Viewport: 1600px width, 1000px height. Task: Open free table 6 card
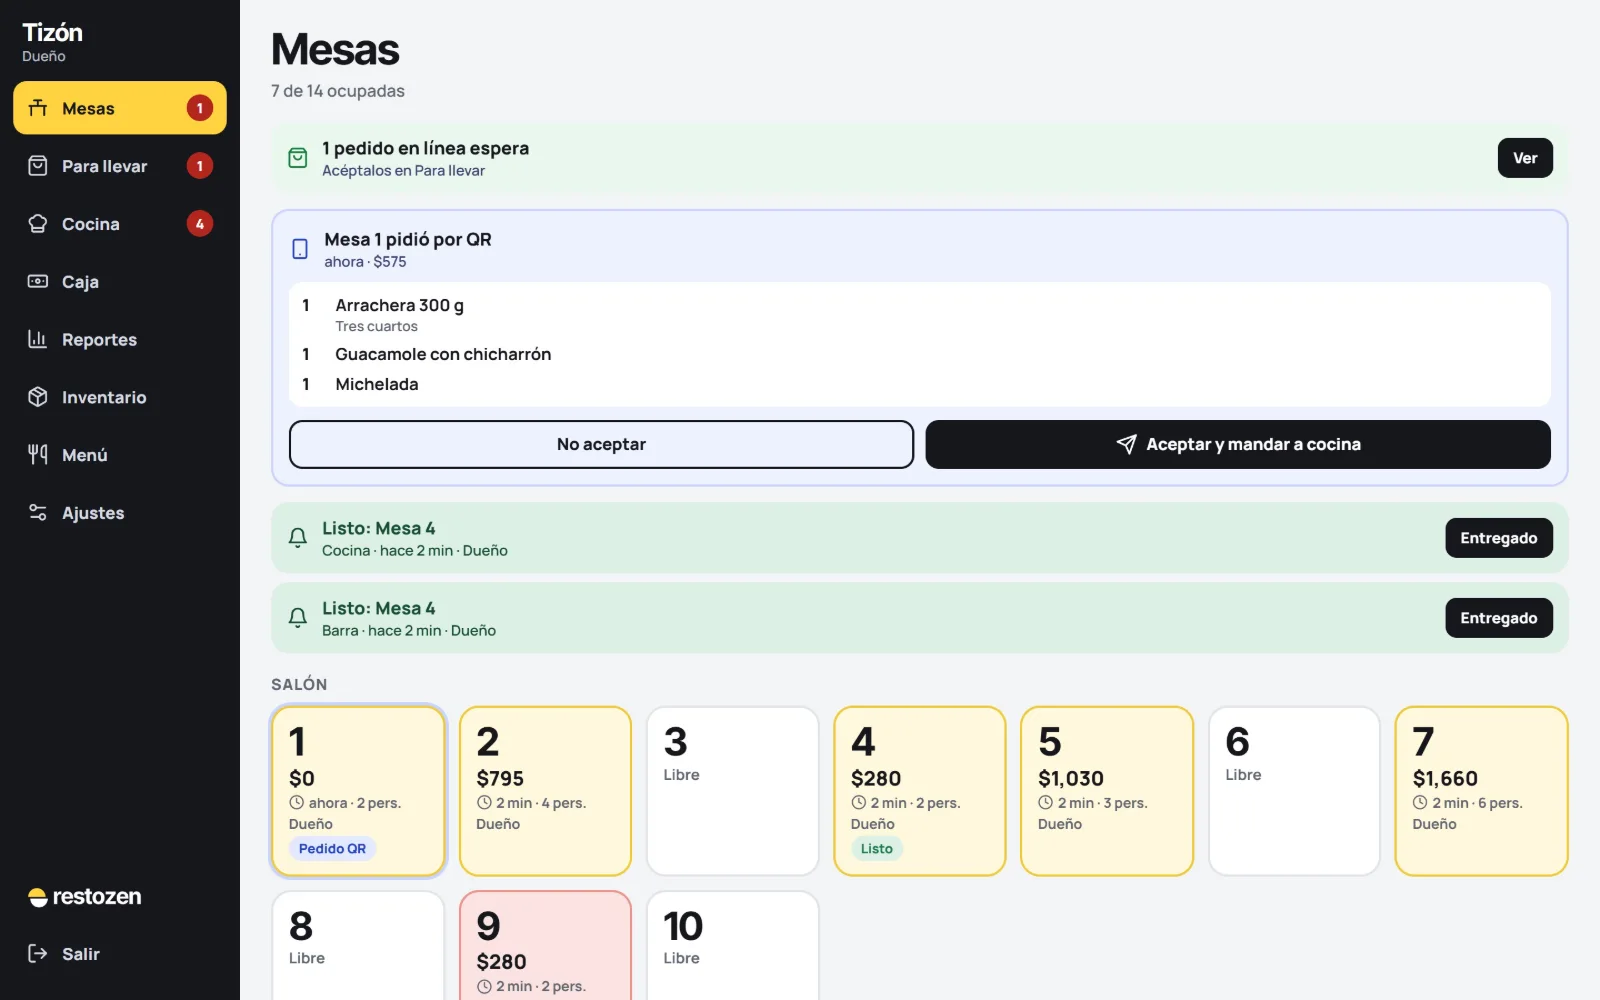[x=1294, y=791]
